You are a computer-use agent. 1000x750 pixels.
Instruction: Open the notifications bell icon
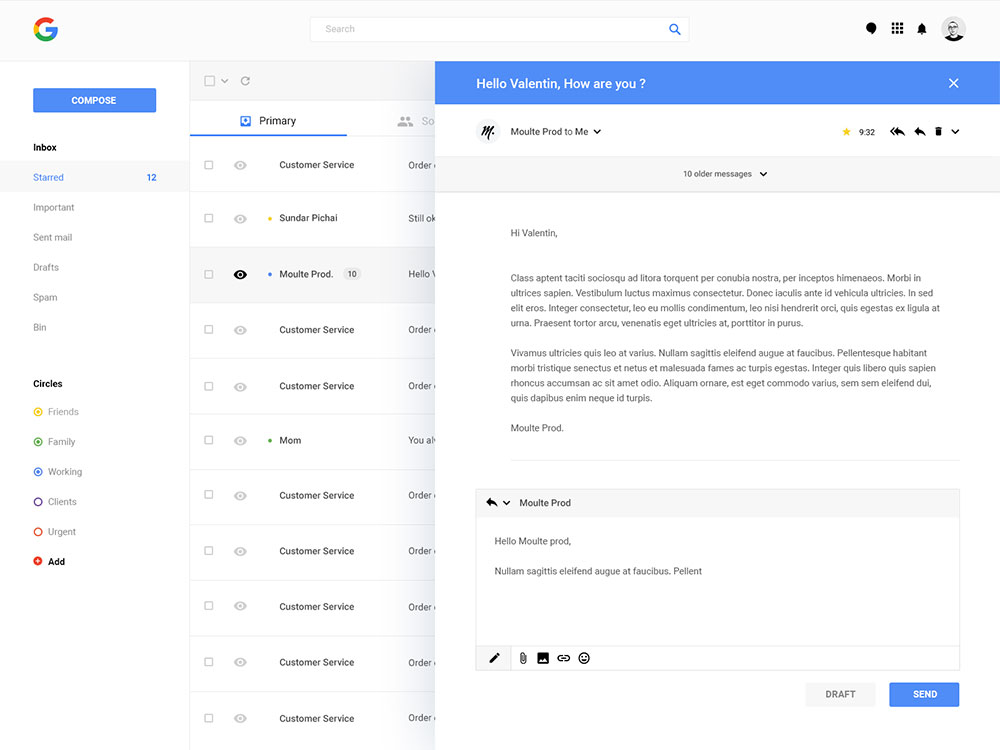pyautogui.click(x=922, y=29)
